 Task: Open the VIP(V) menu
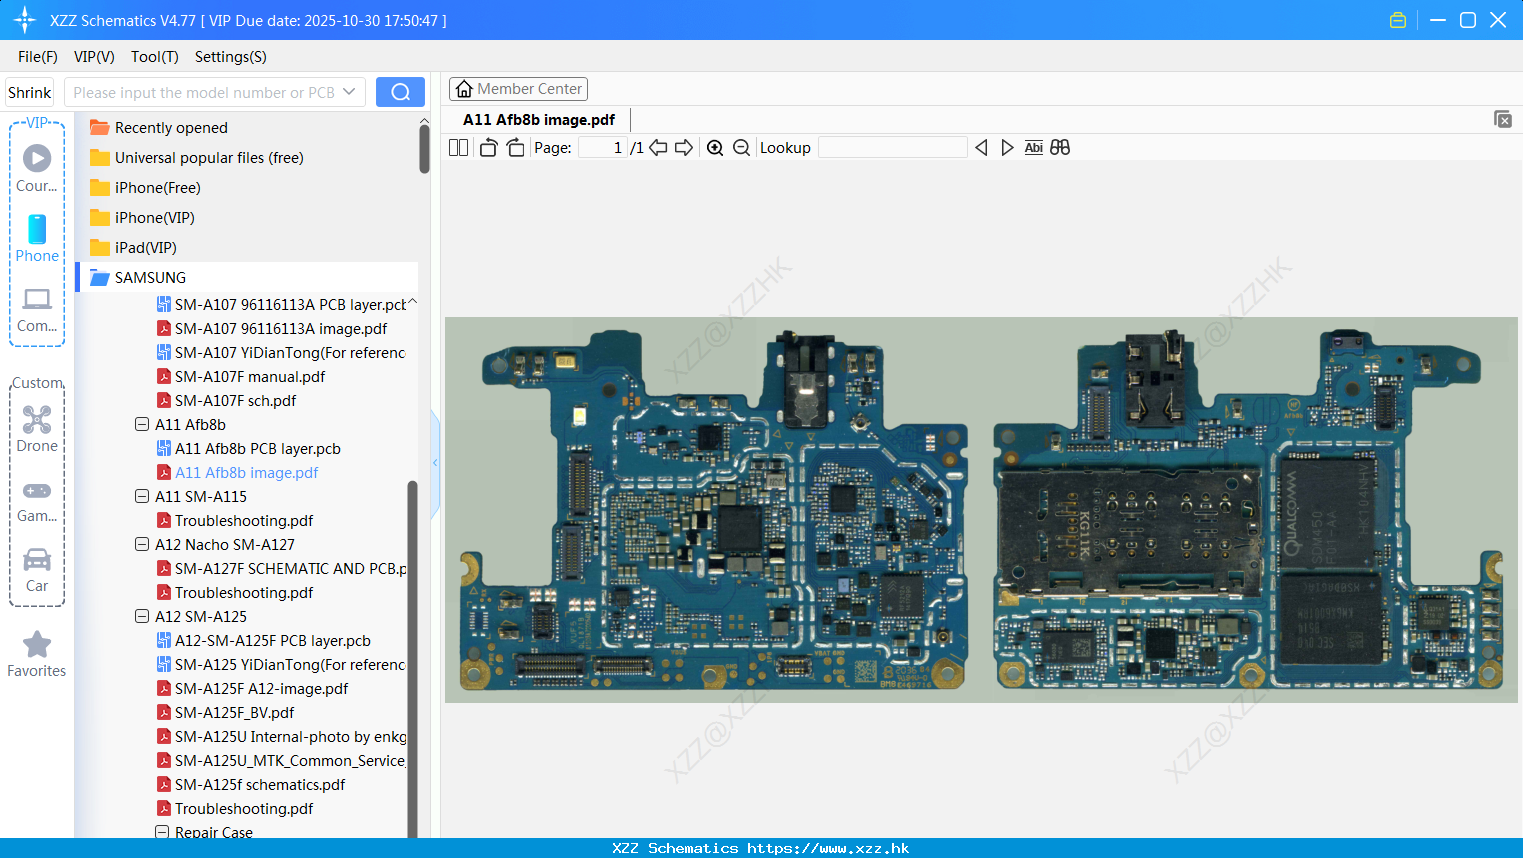tap(94, 57)
